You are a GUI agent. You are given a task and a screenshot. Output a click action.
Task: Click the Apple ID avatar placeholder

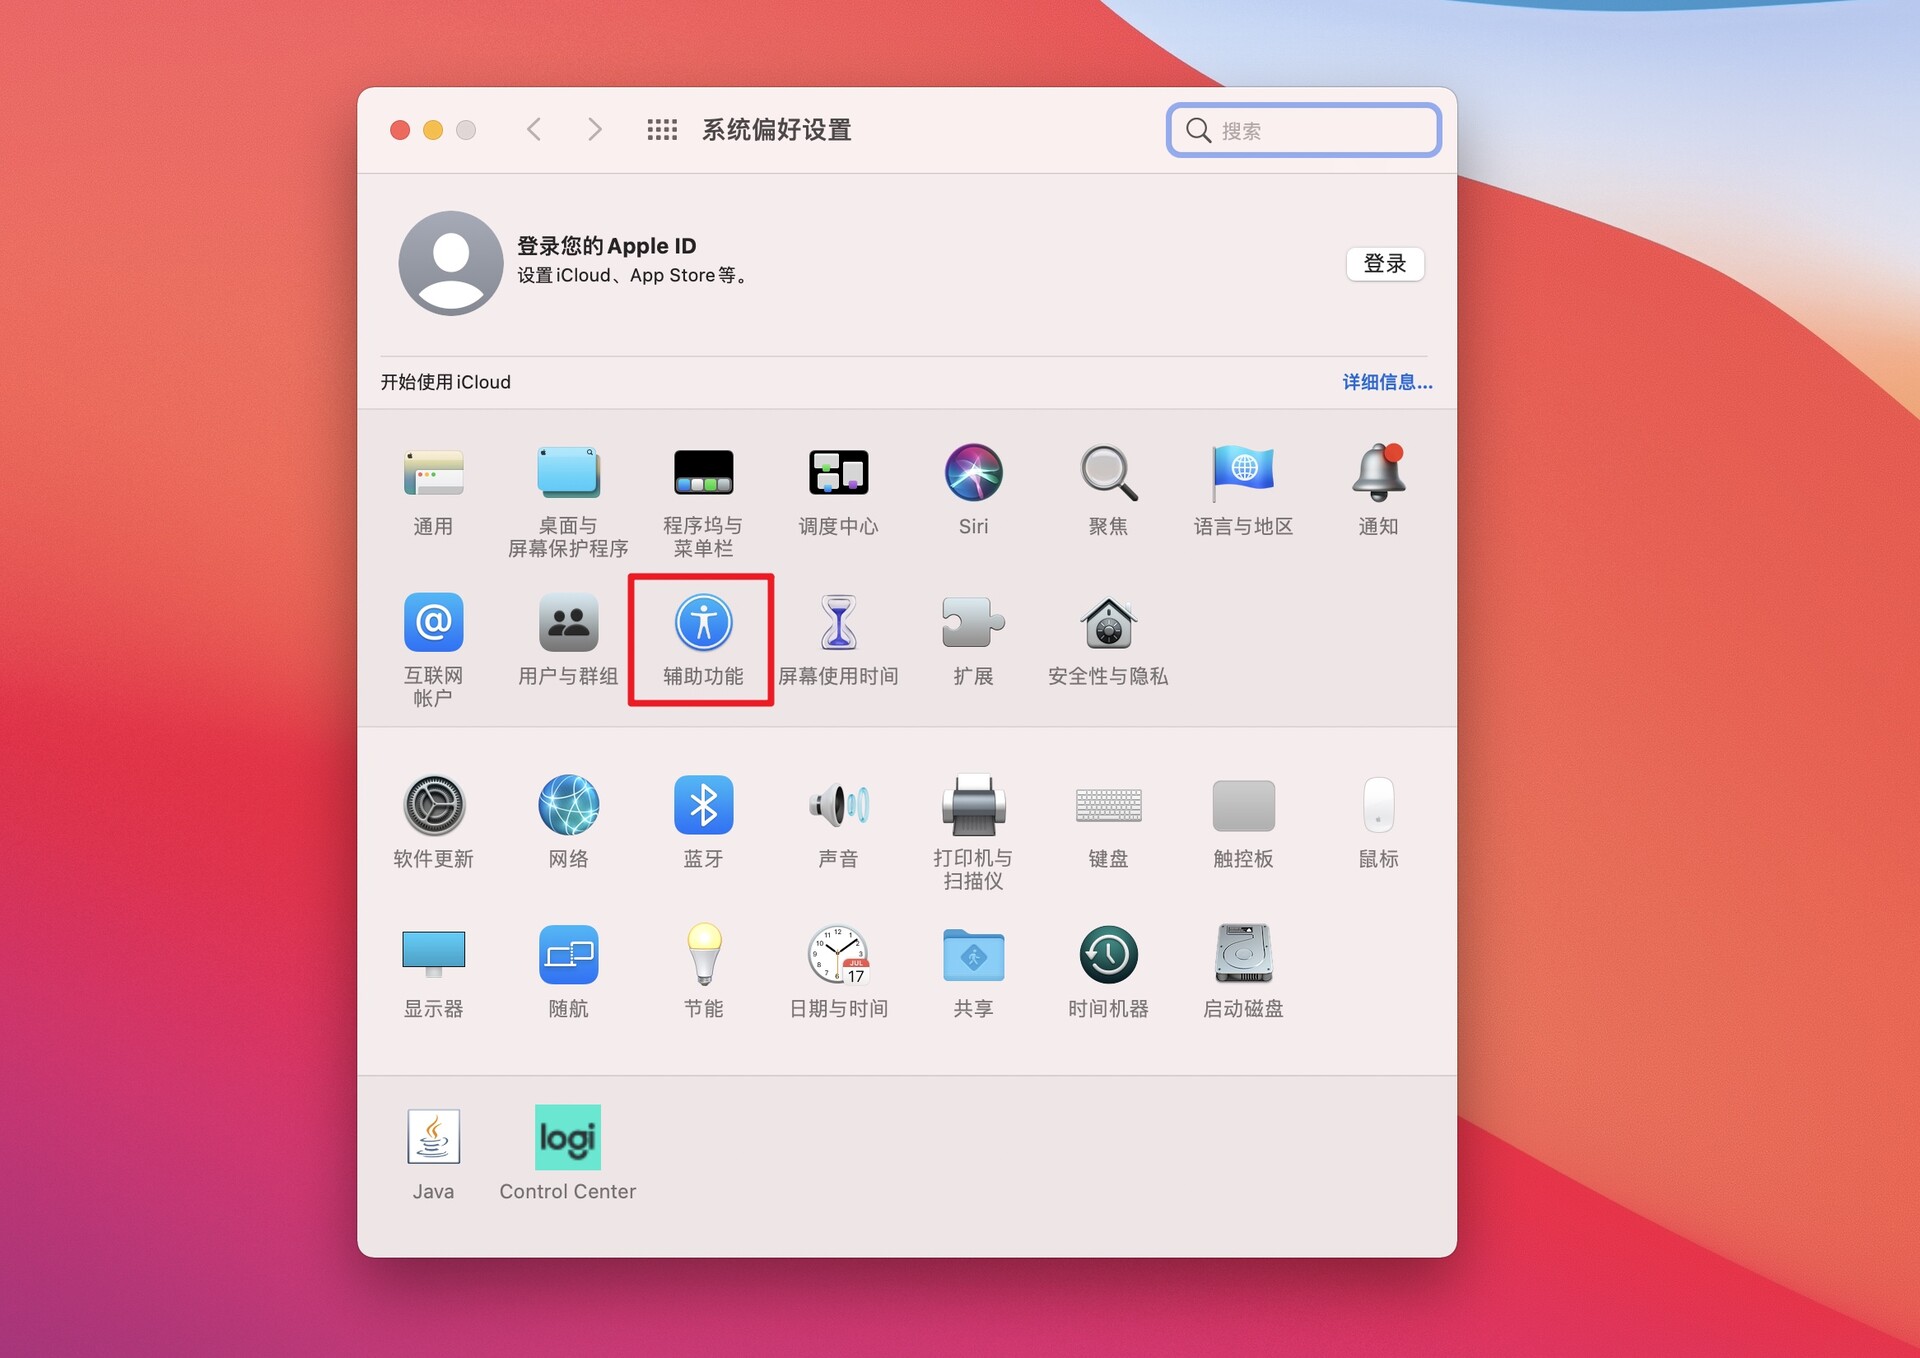[x=450, y=263]
